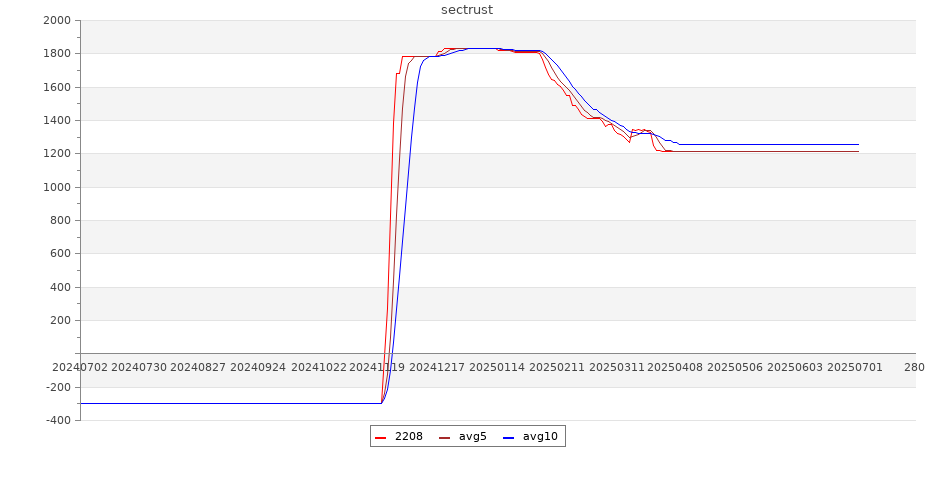
Task: Click the 20241119 date tick label
Action: [x=377, y=367]
